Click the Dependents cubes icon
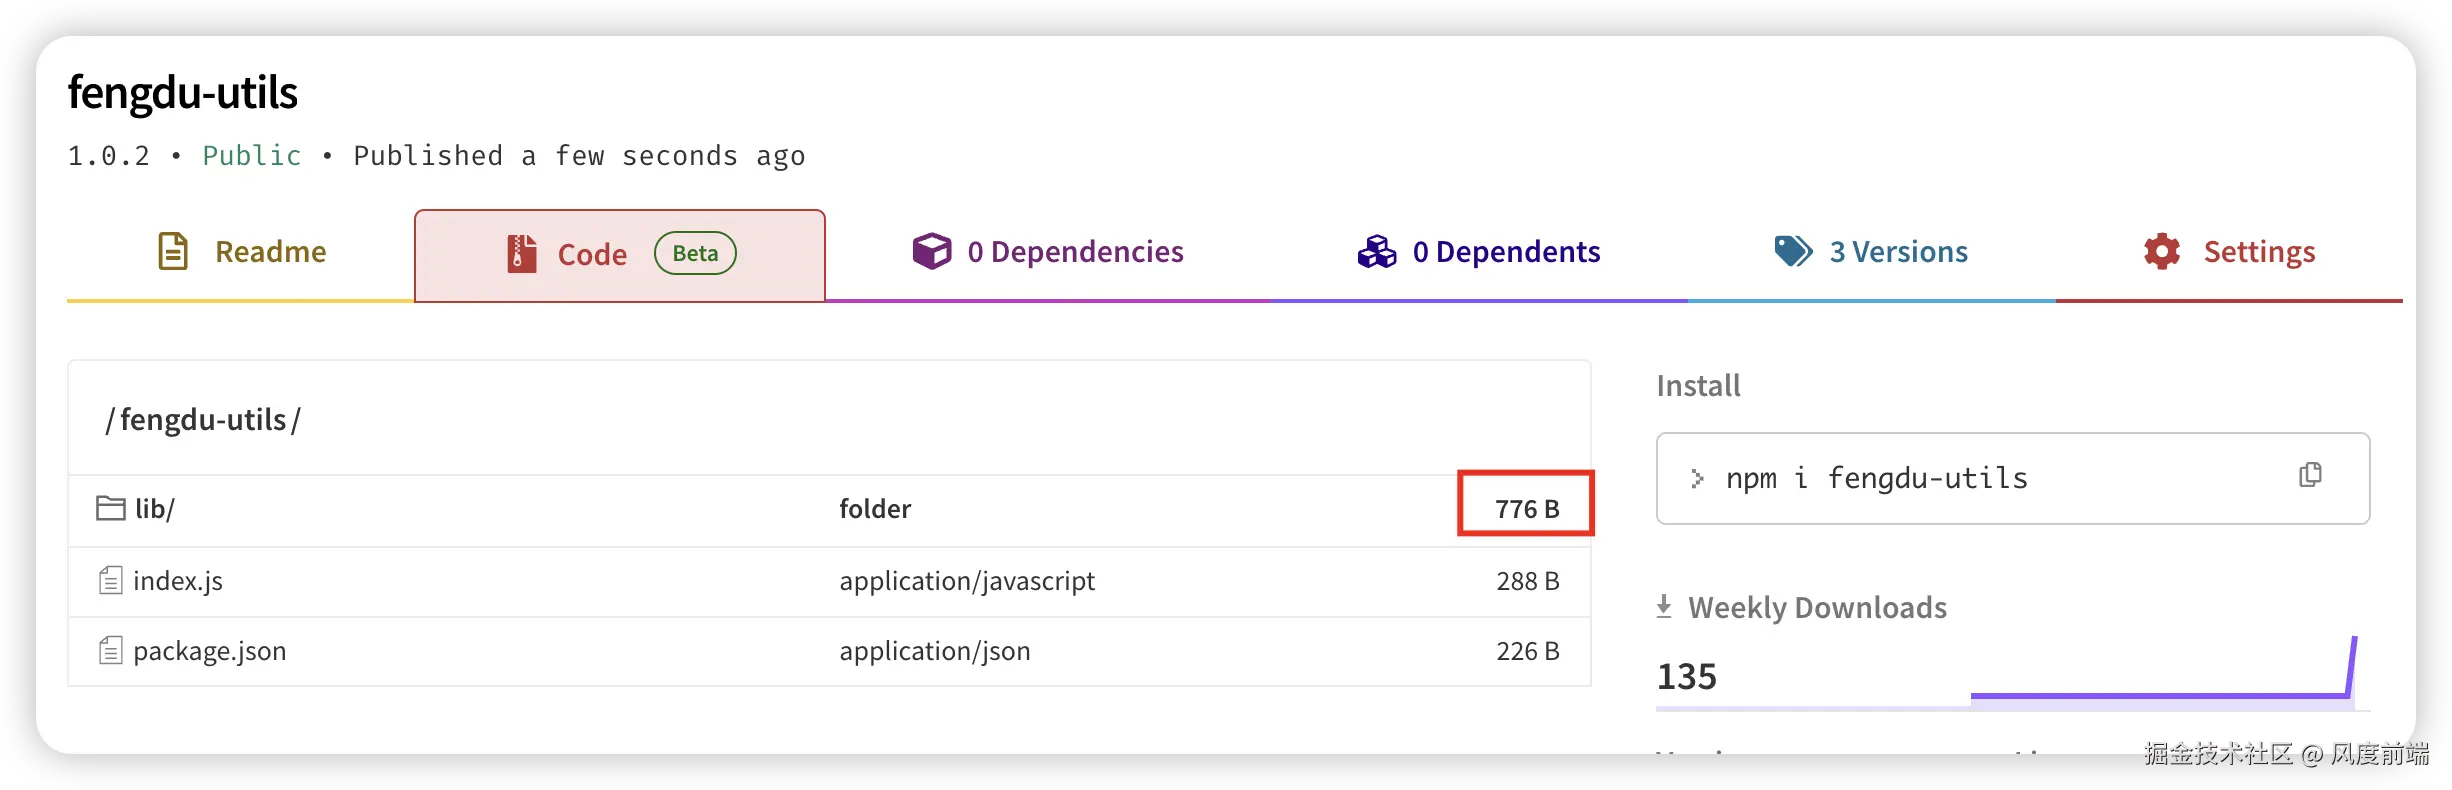2452x790 pixels. coord(1376,252)
